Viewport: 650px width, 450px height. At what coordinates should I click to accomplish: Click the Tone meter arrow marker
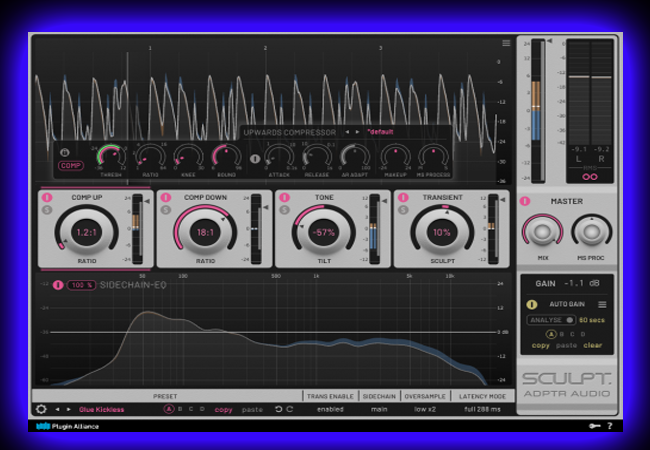(384, 201)
